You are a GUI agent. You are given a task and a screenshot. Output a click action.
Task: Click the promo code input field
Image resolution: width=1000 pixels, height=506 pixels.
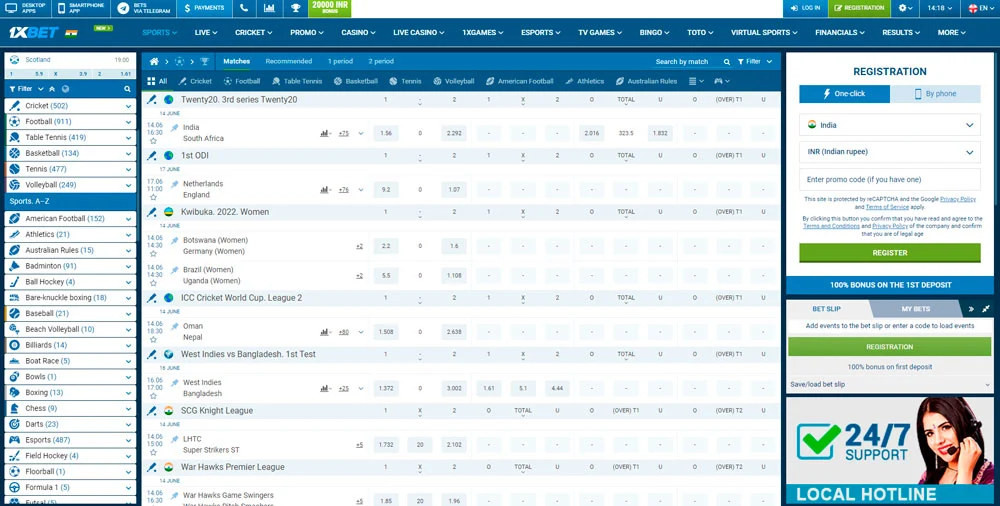pyautogui.click(x=890, y=180)
